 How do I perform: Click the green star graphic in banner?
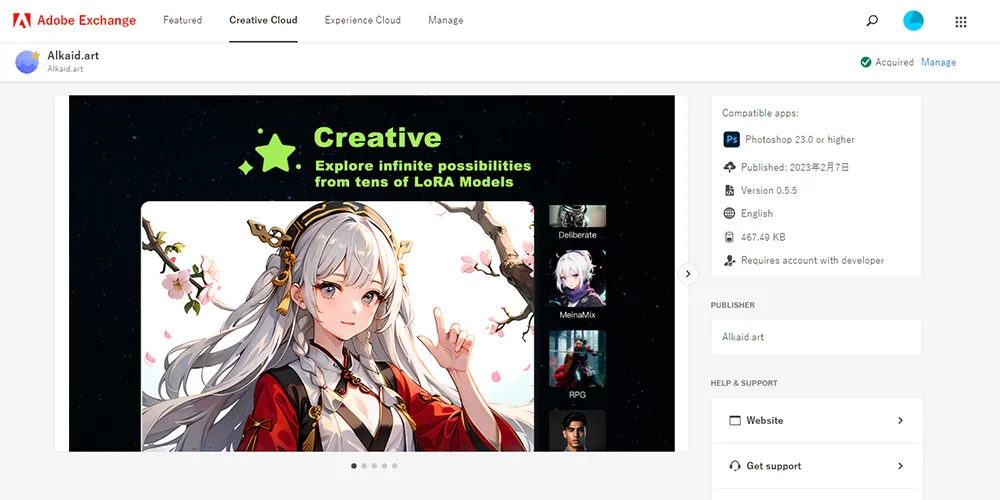pos(274,154)
